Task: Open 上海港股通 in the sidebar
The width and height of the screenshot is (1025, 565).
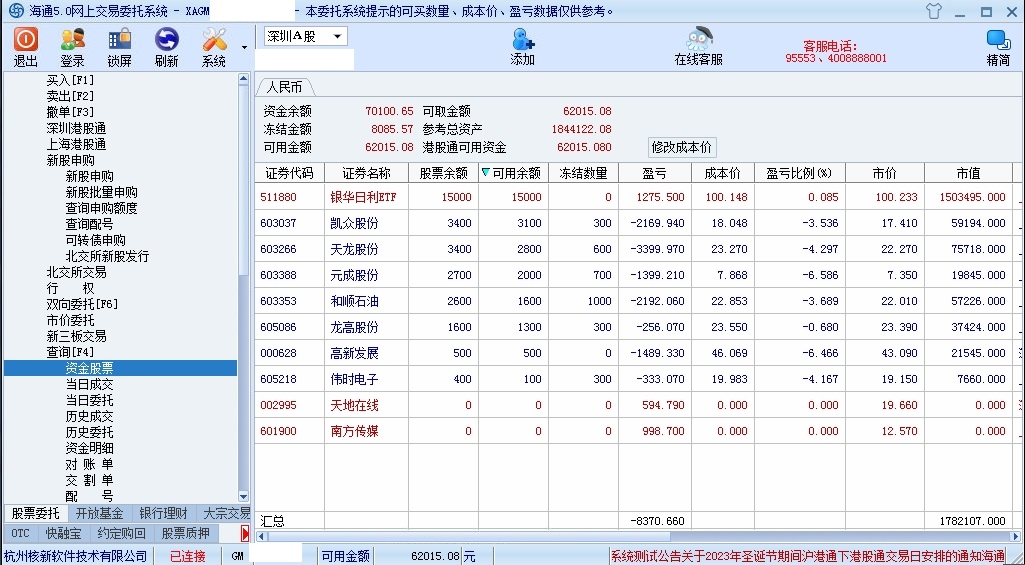Action: (76, 144)
